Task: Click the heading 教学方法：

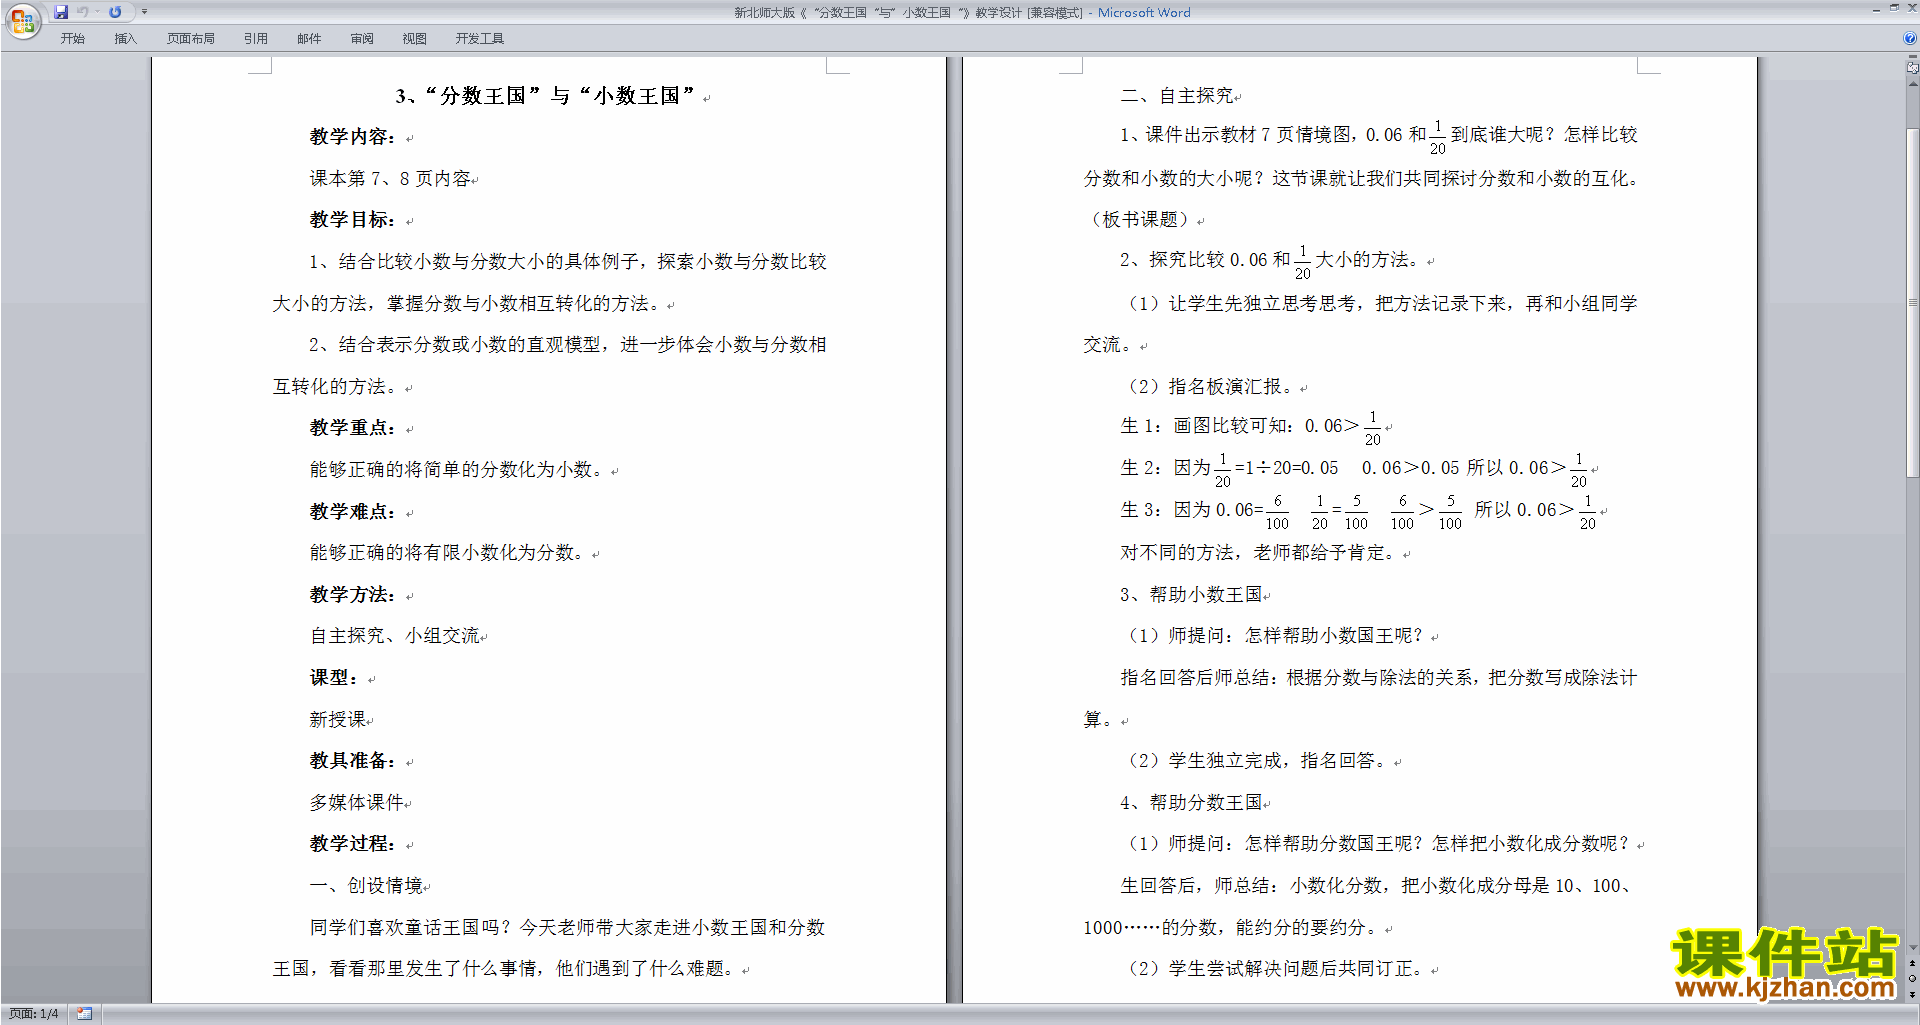Action: click(x=353, y=595)
